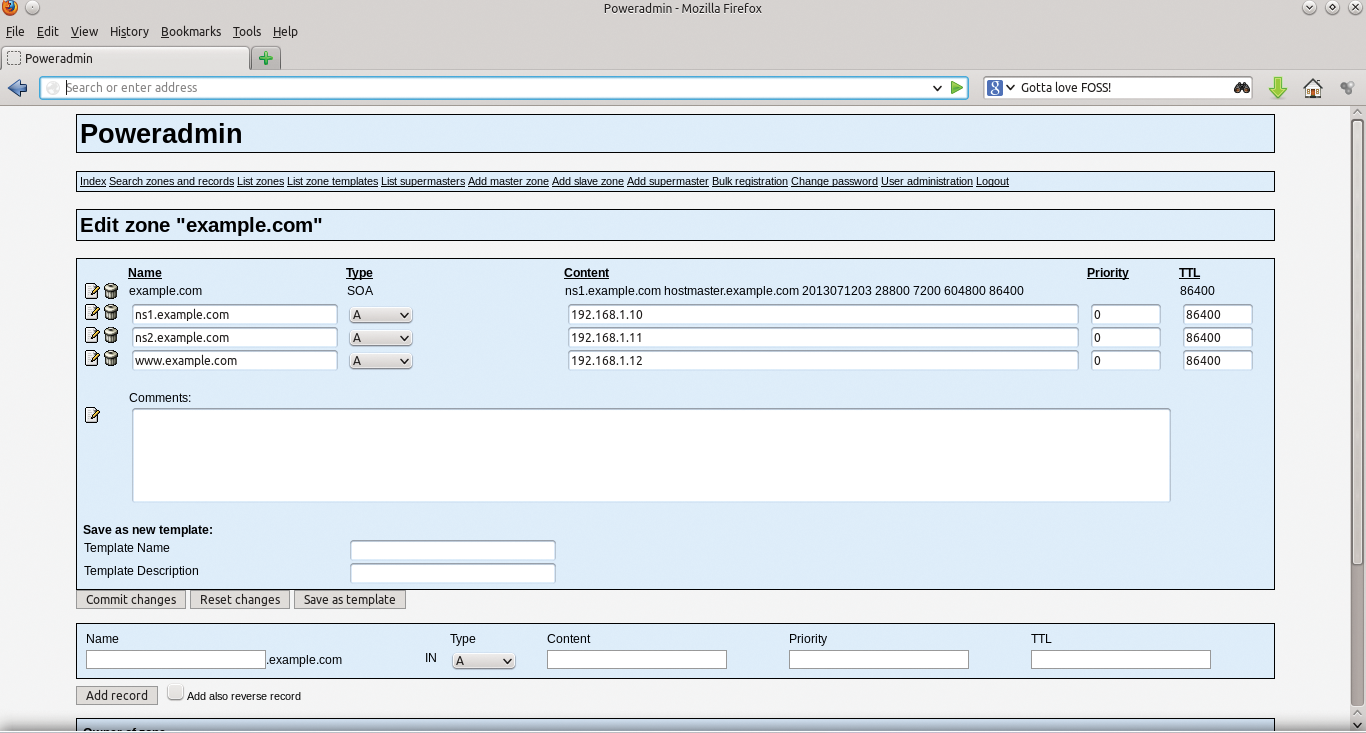The width and height of the screenshot is (1366, 733).
Task: Expand type dropdown for www.example.com record
Action: click(x=381, y=361)
